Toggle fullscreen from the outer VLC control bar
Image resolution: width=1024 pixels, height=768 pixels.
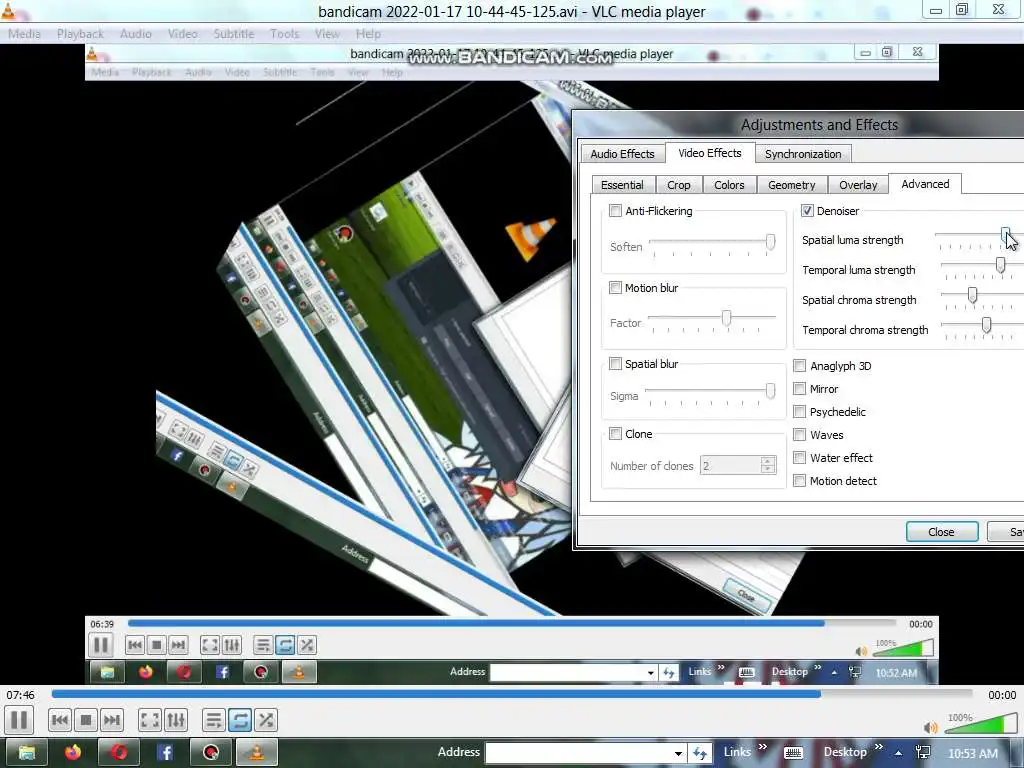(x=150, y=720)
